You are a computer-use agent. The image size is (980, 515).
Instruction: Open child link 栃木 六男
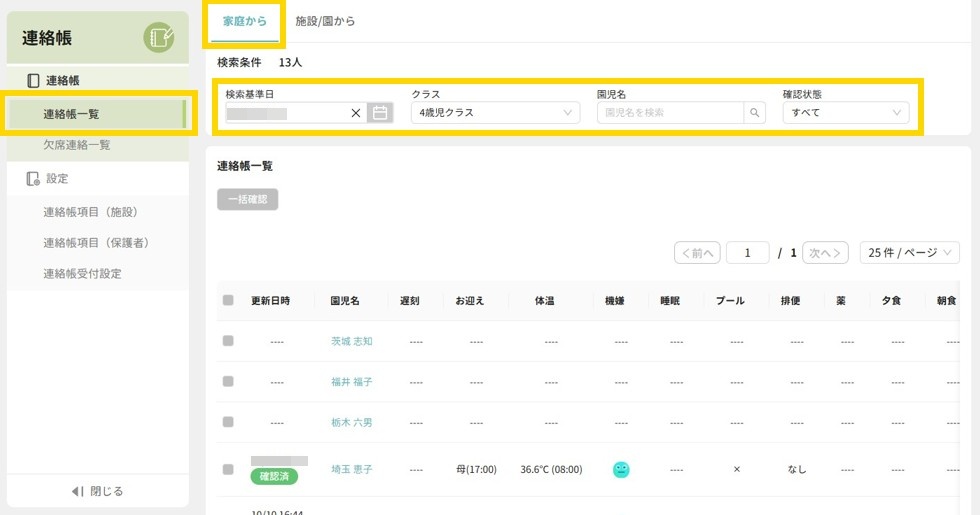[351, 423]
